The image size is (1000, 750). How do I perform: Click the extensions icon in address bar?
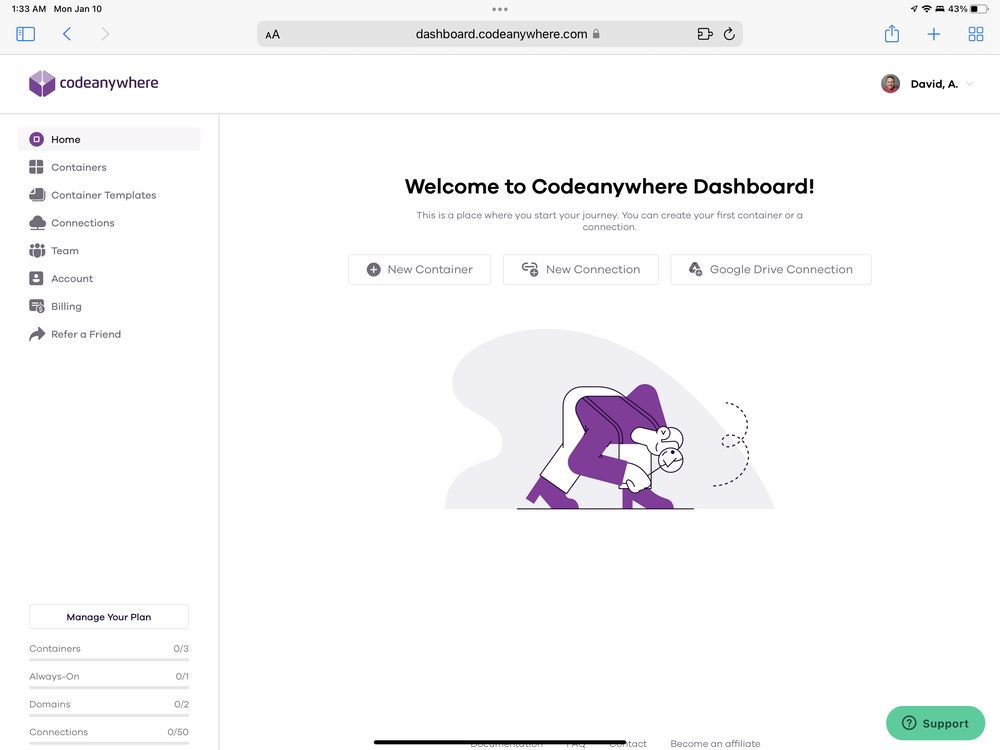(705, 34)
